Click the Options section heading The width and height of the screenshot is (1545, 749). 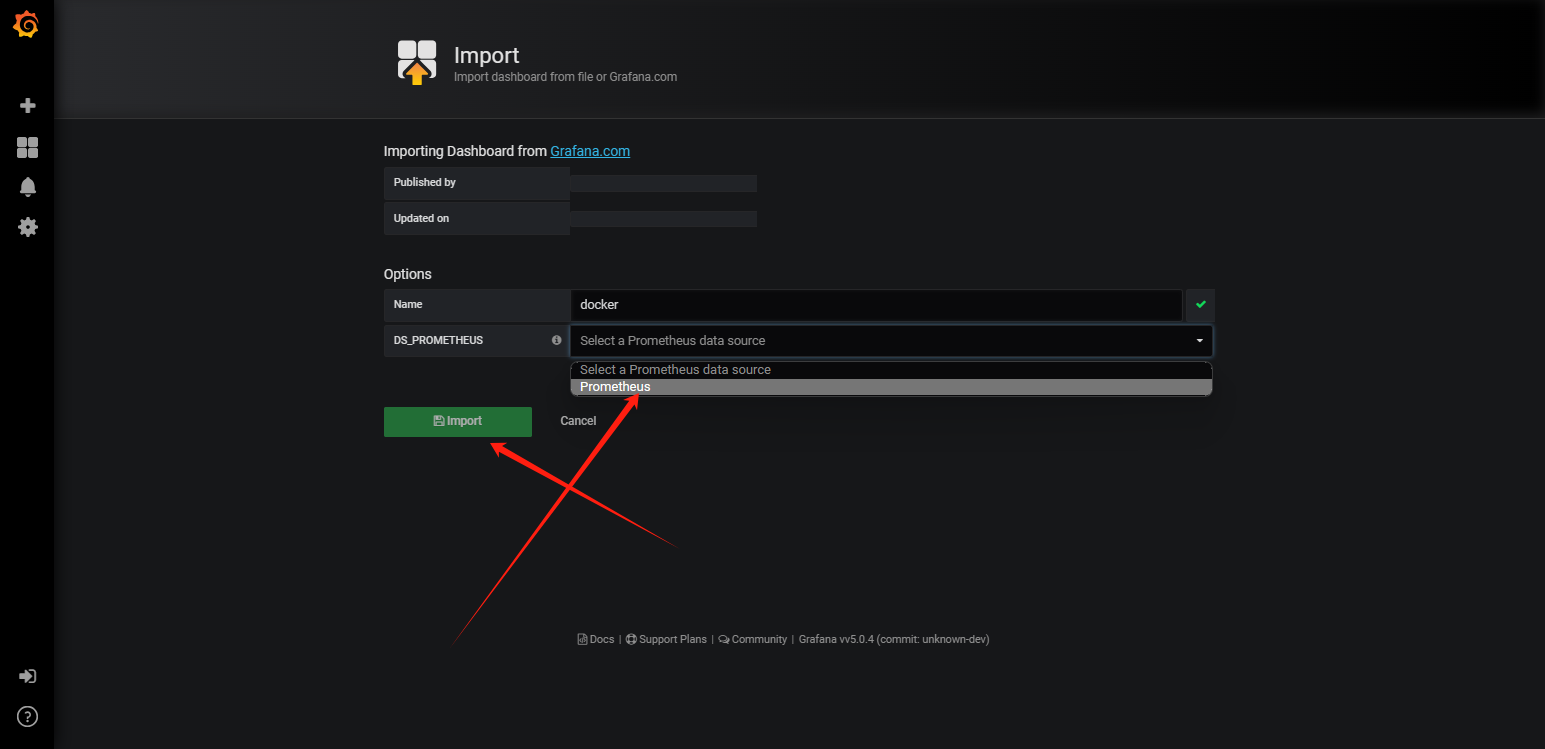coord(408,274)
